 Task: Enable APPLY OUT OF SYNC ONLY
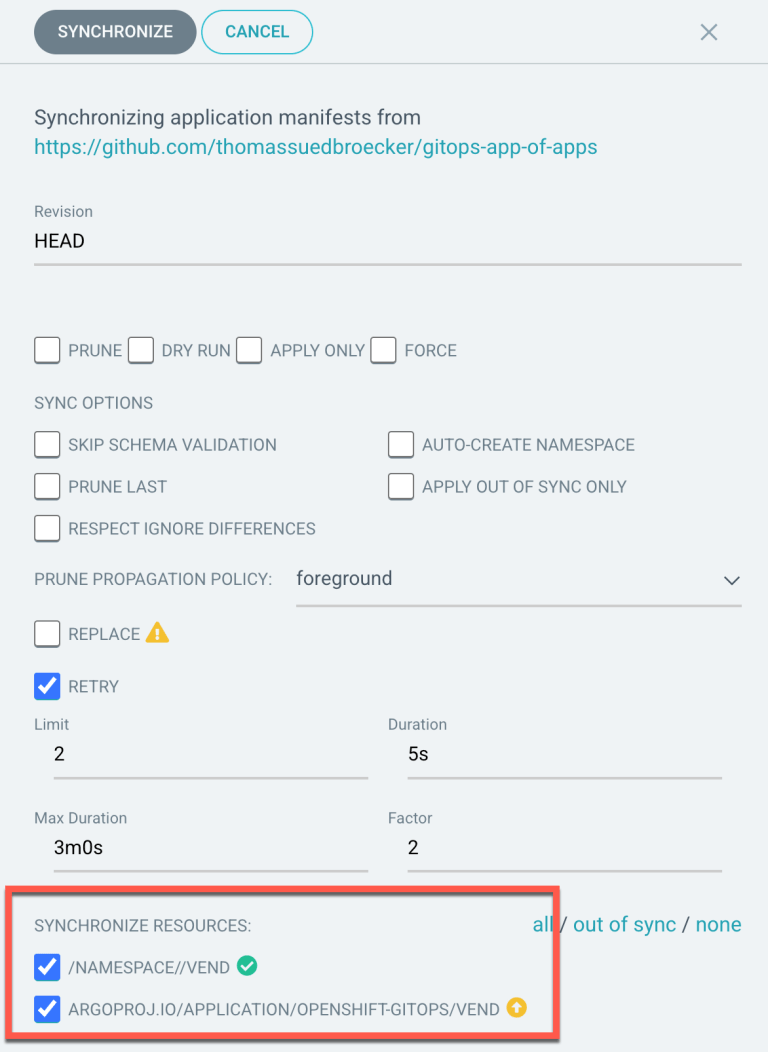click(400, 486)
